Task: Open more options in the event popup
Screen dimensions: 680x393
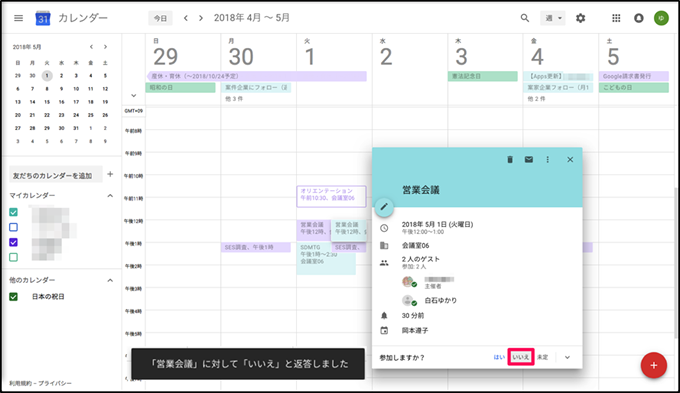Action: (548, 160)
